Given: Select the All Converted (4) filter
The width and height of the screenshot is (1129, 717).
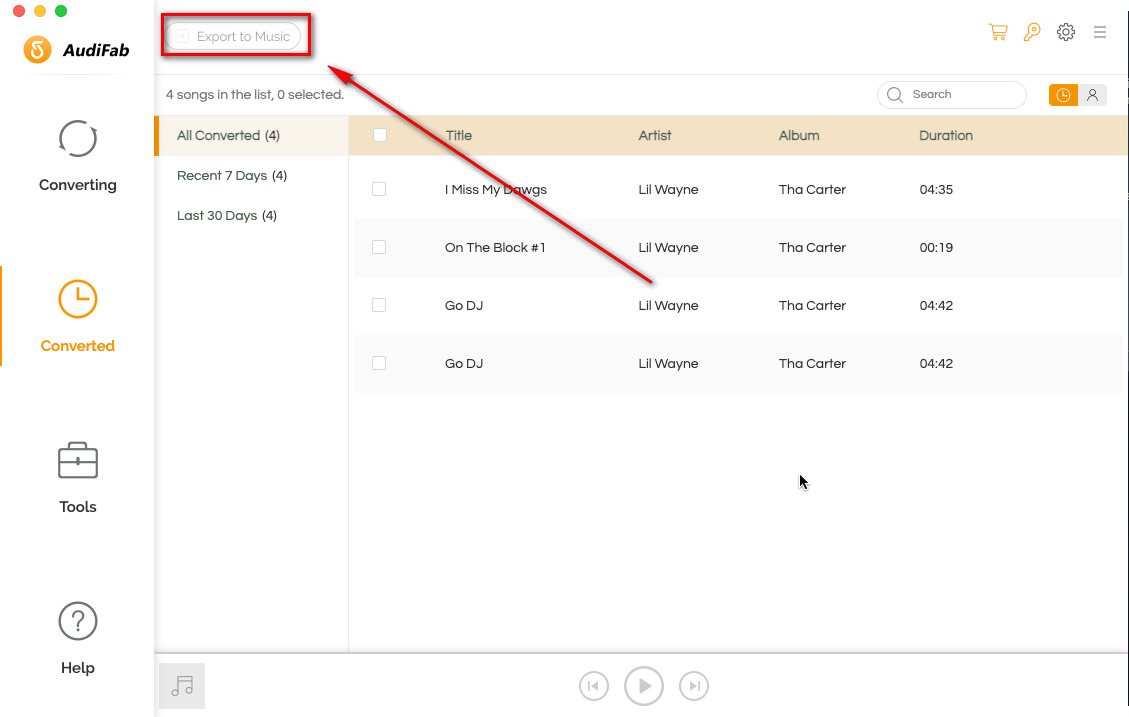Looking at the screenshot, I should (252, 135).
